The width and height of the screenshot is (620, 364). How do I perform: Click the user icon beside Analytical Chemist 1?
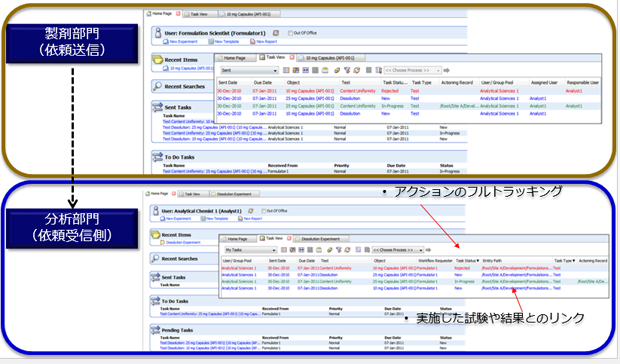(x=156, y=210)
